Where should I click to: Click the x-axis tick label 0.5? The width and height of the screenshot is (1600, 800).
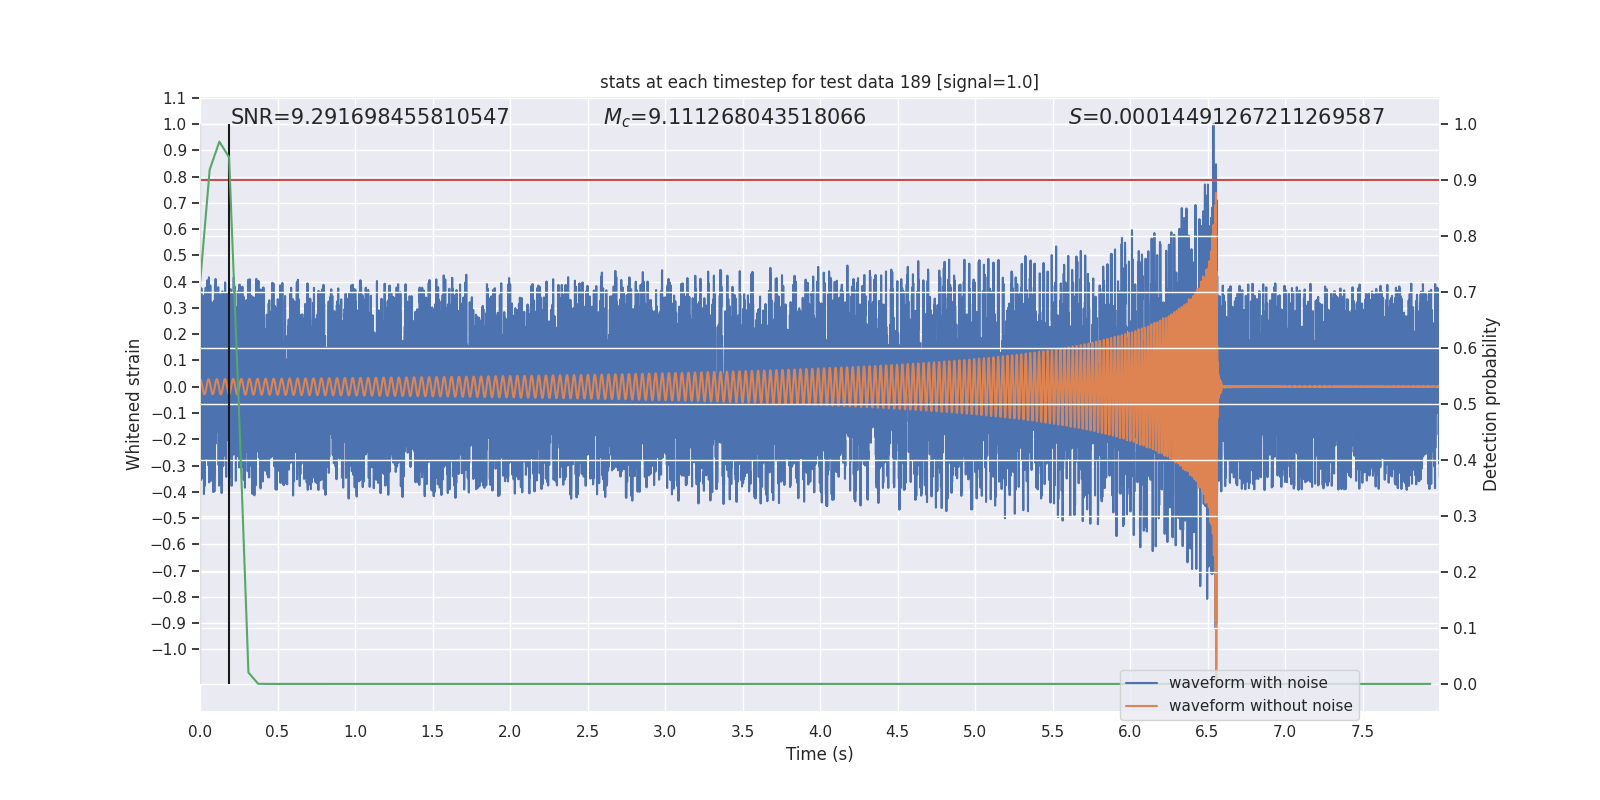coord(277,732)
